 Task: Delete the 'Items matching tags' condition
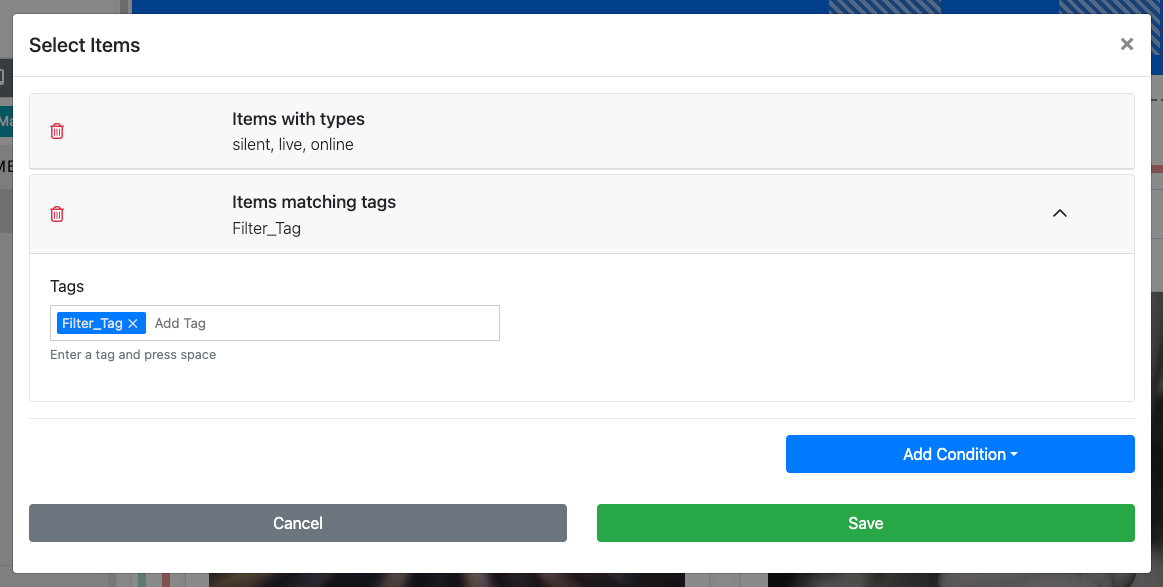point(57,214)
